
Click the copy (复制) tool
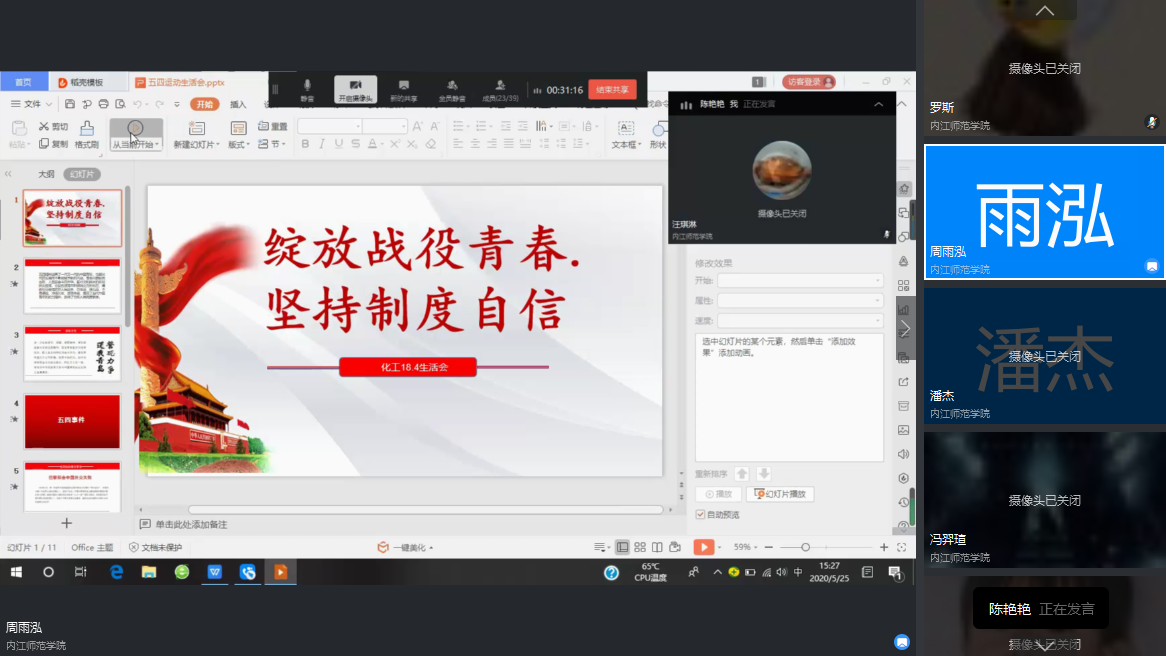click(54, 144)
